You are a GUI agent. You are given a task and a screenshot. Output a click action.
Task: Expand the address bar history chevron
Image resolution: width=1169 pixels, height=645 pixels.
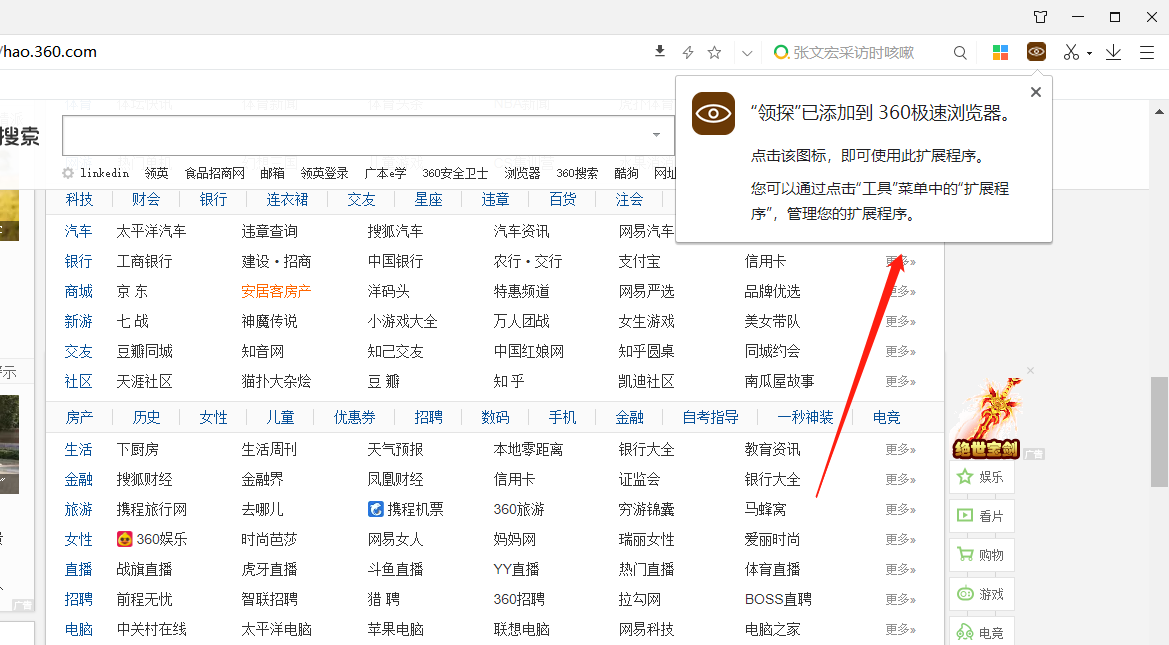747,53
